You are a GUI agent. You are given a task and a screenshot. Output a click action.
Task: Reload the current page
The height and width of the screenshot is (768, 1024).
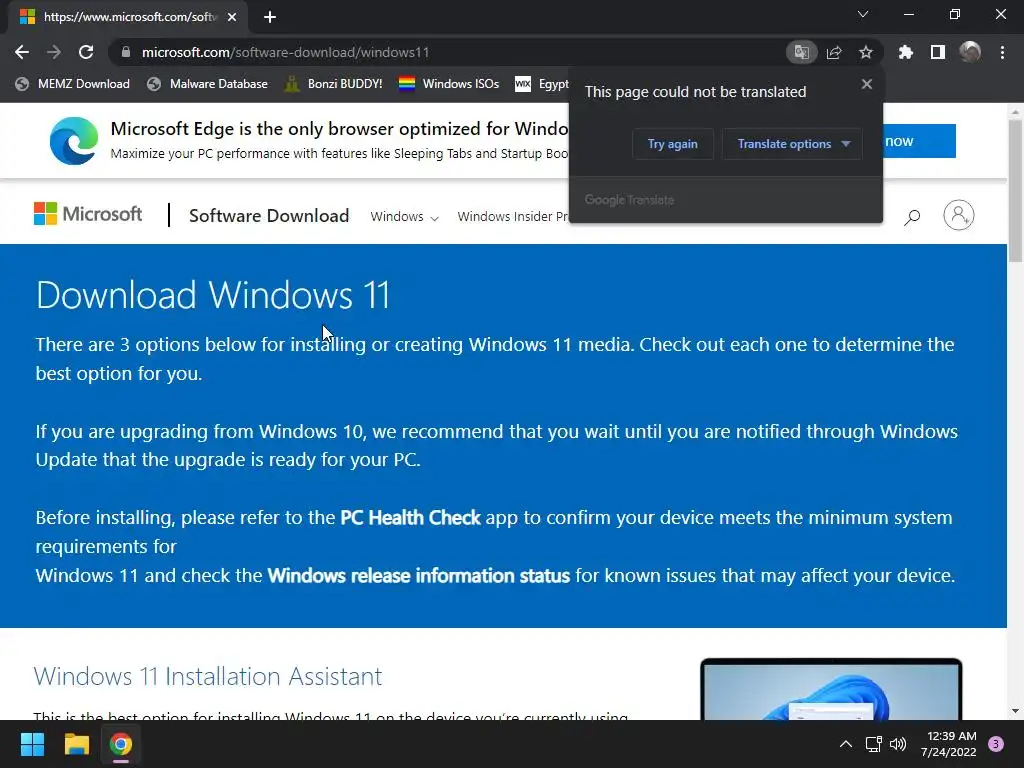pos(86,52)
